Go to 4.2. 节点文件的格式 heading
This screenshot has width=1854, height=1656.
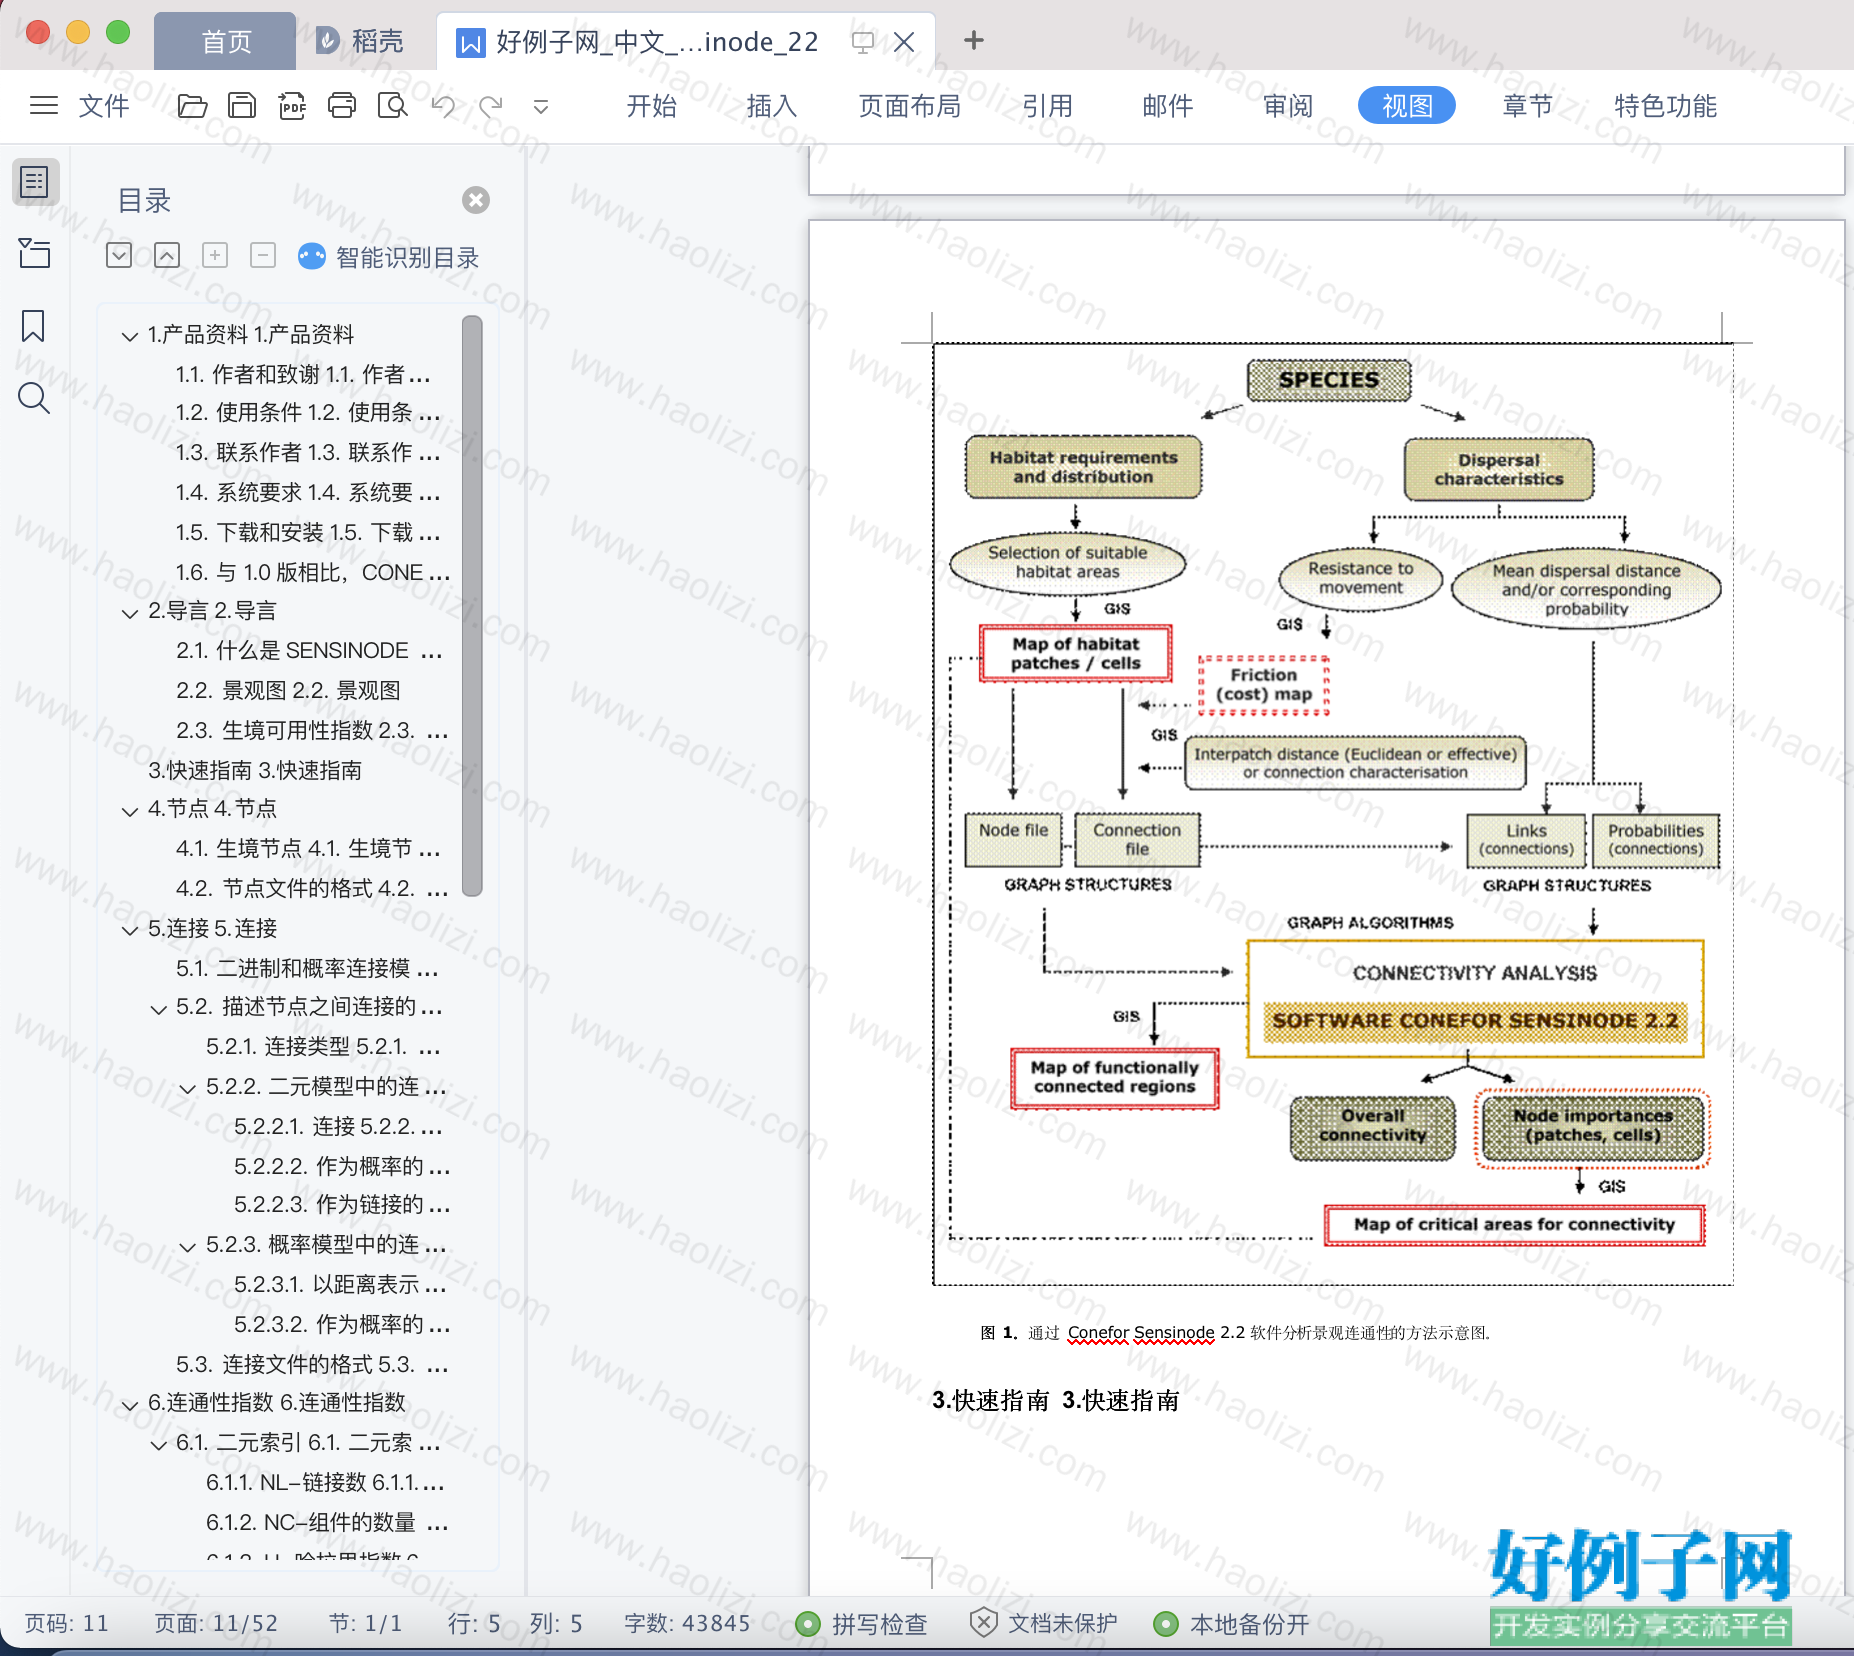312,888
